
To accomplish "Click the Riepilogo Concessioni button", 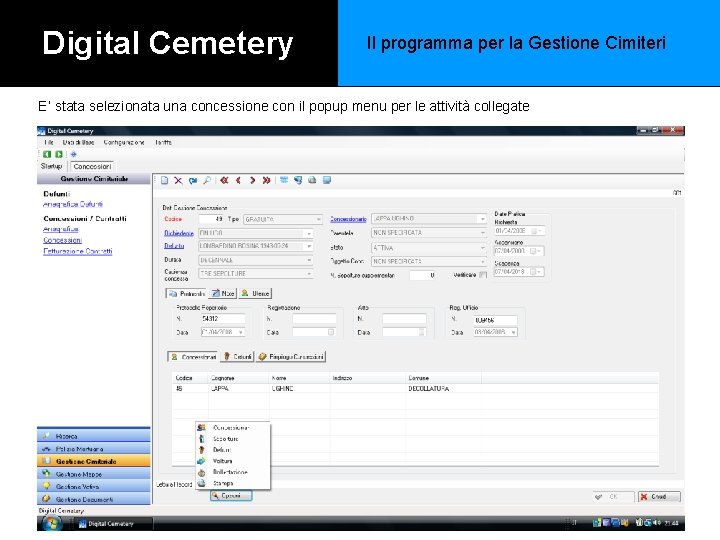I will coord(291,357).
